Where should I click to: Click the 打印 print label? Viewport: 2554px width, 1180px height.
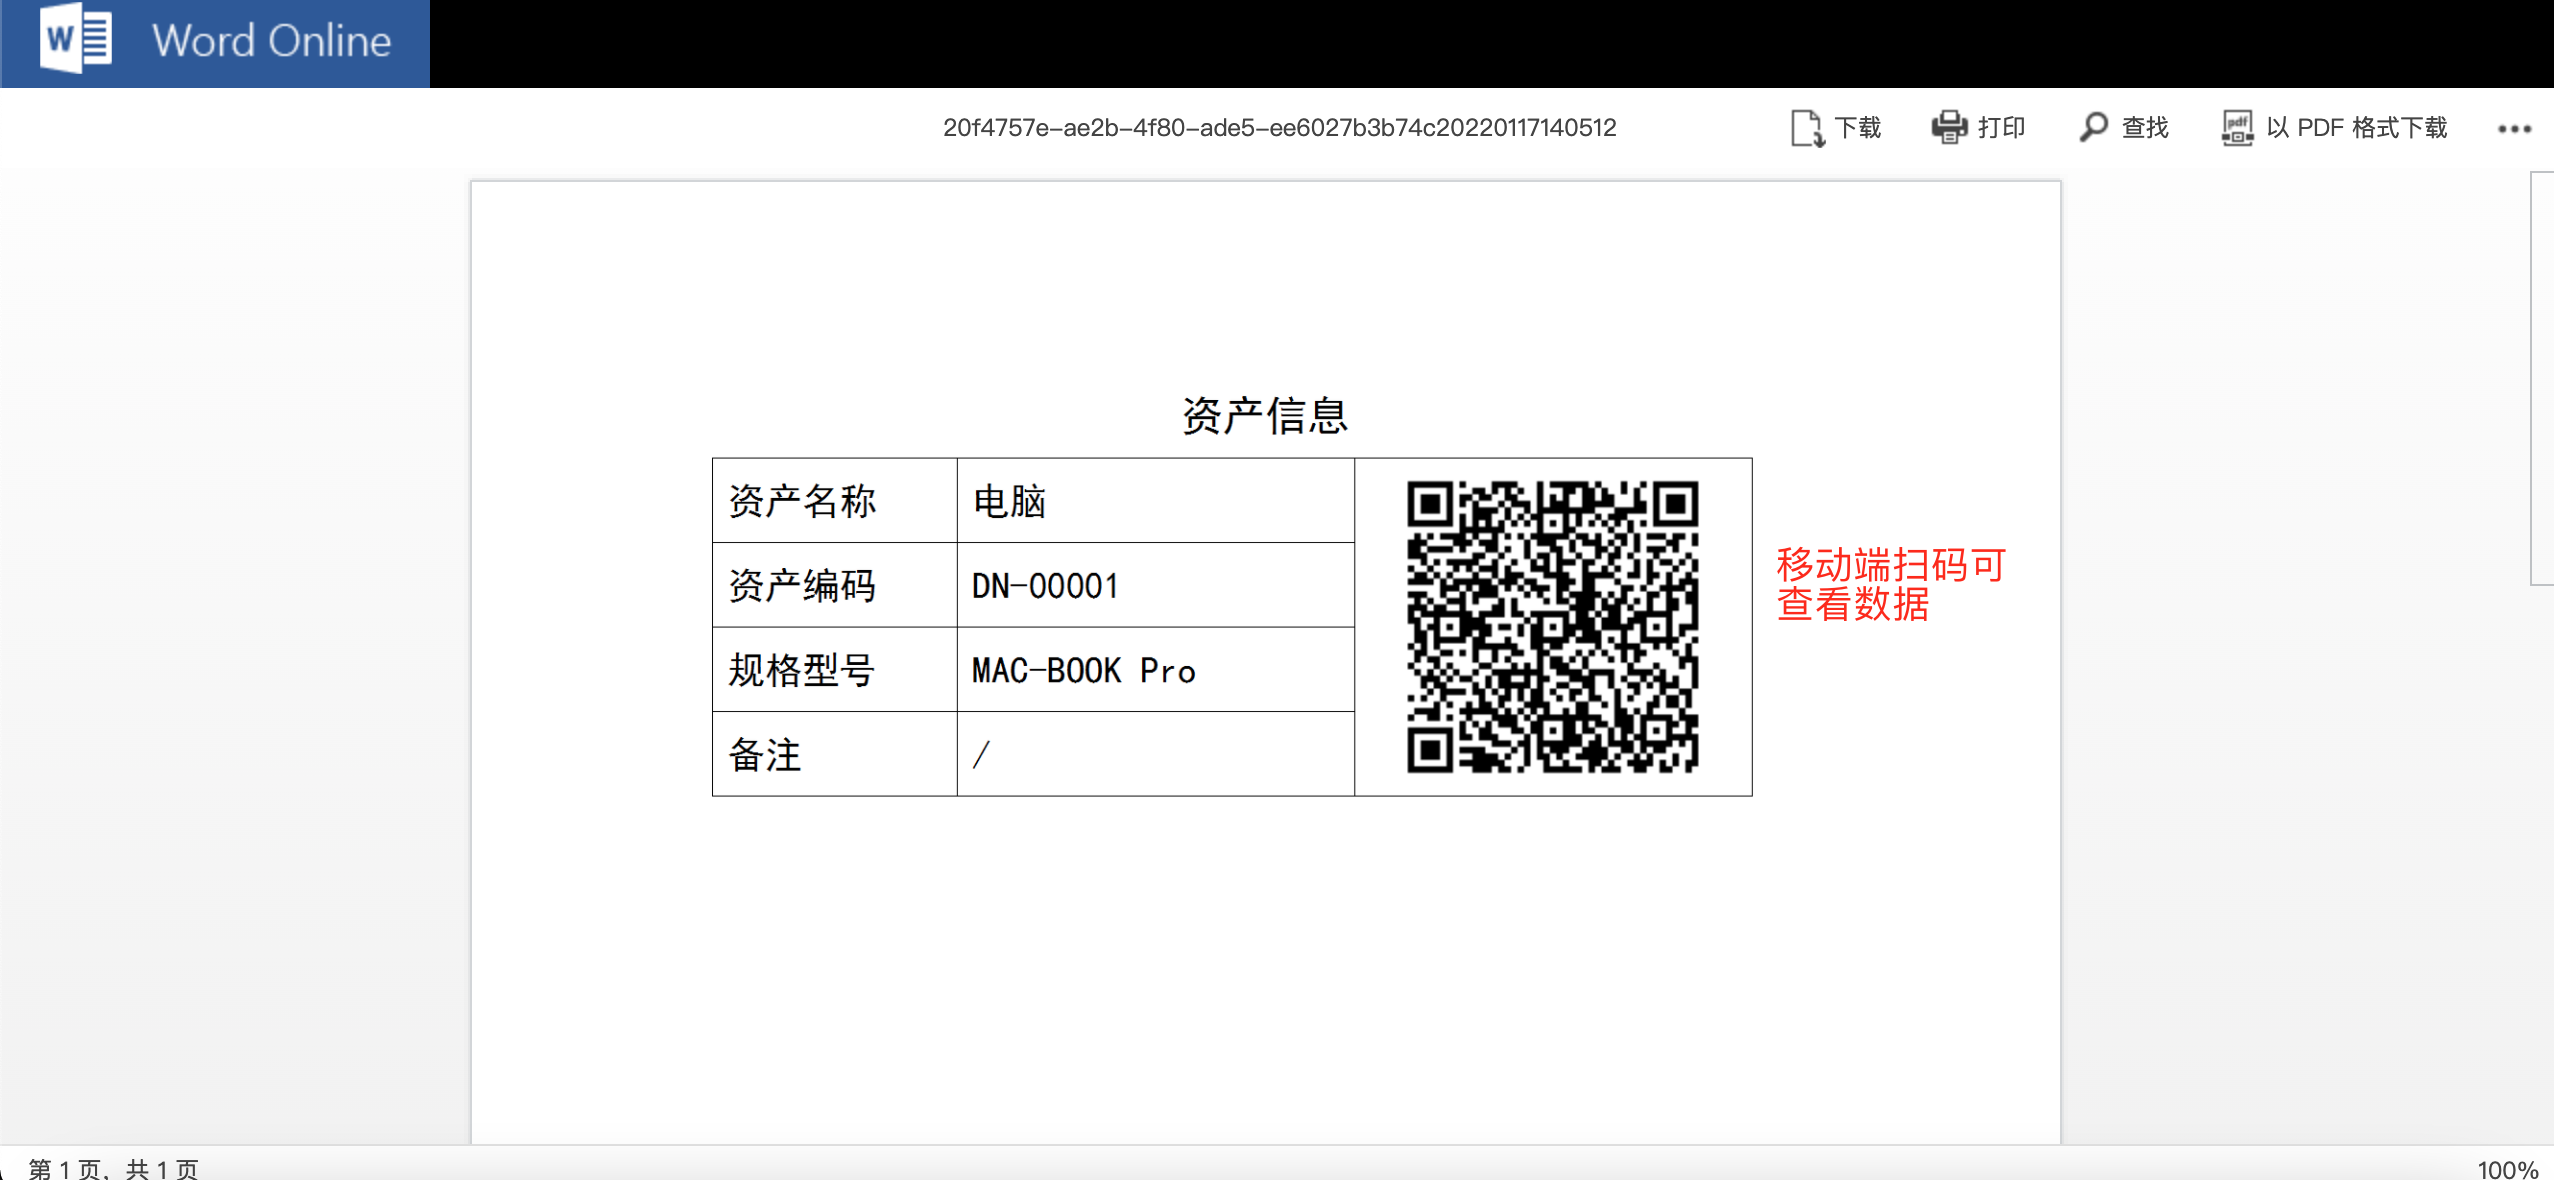click(2002, 128)
